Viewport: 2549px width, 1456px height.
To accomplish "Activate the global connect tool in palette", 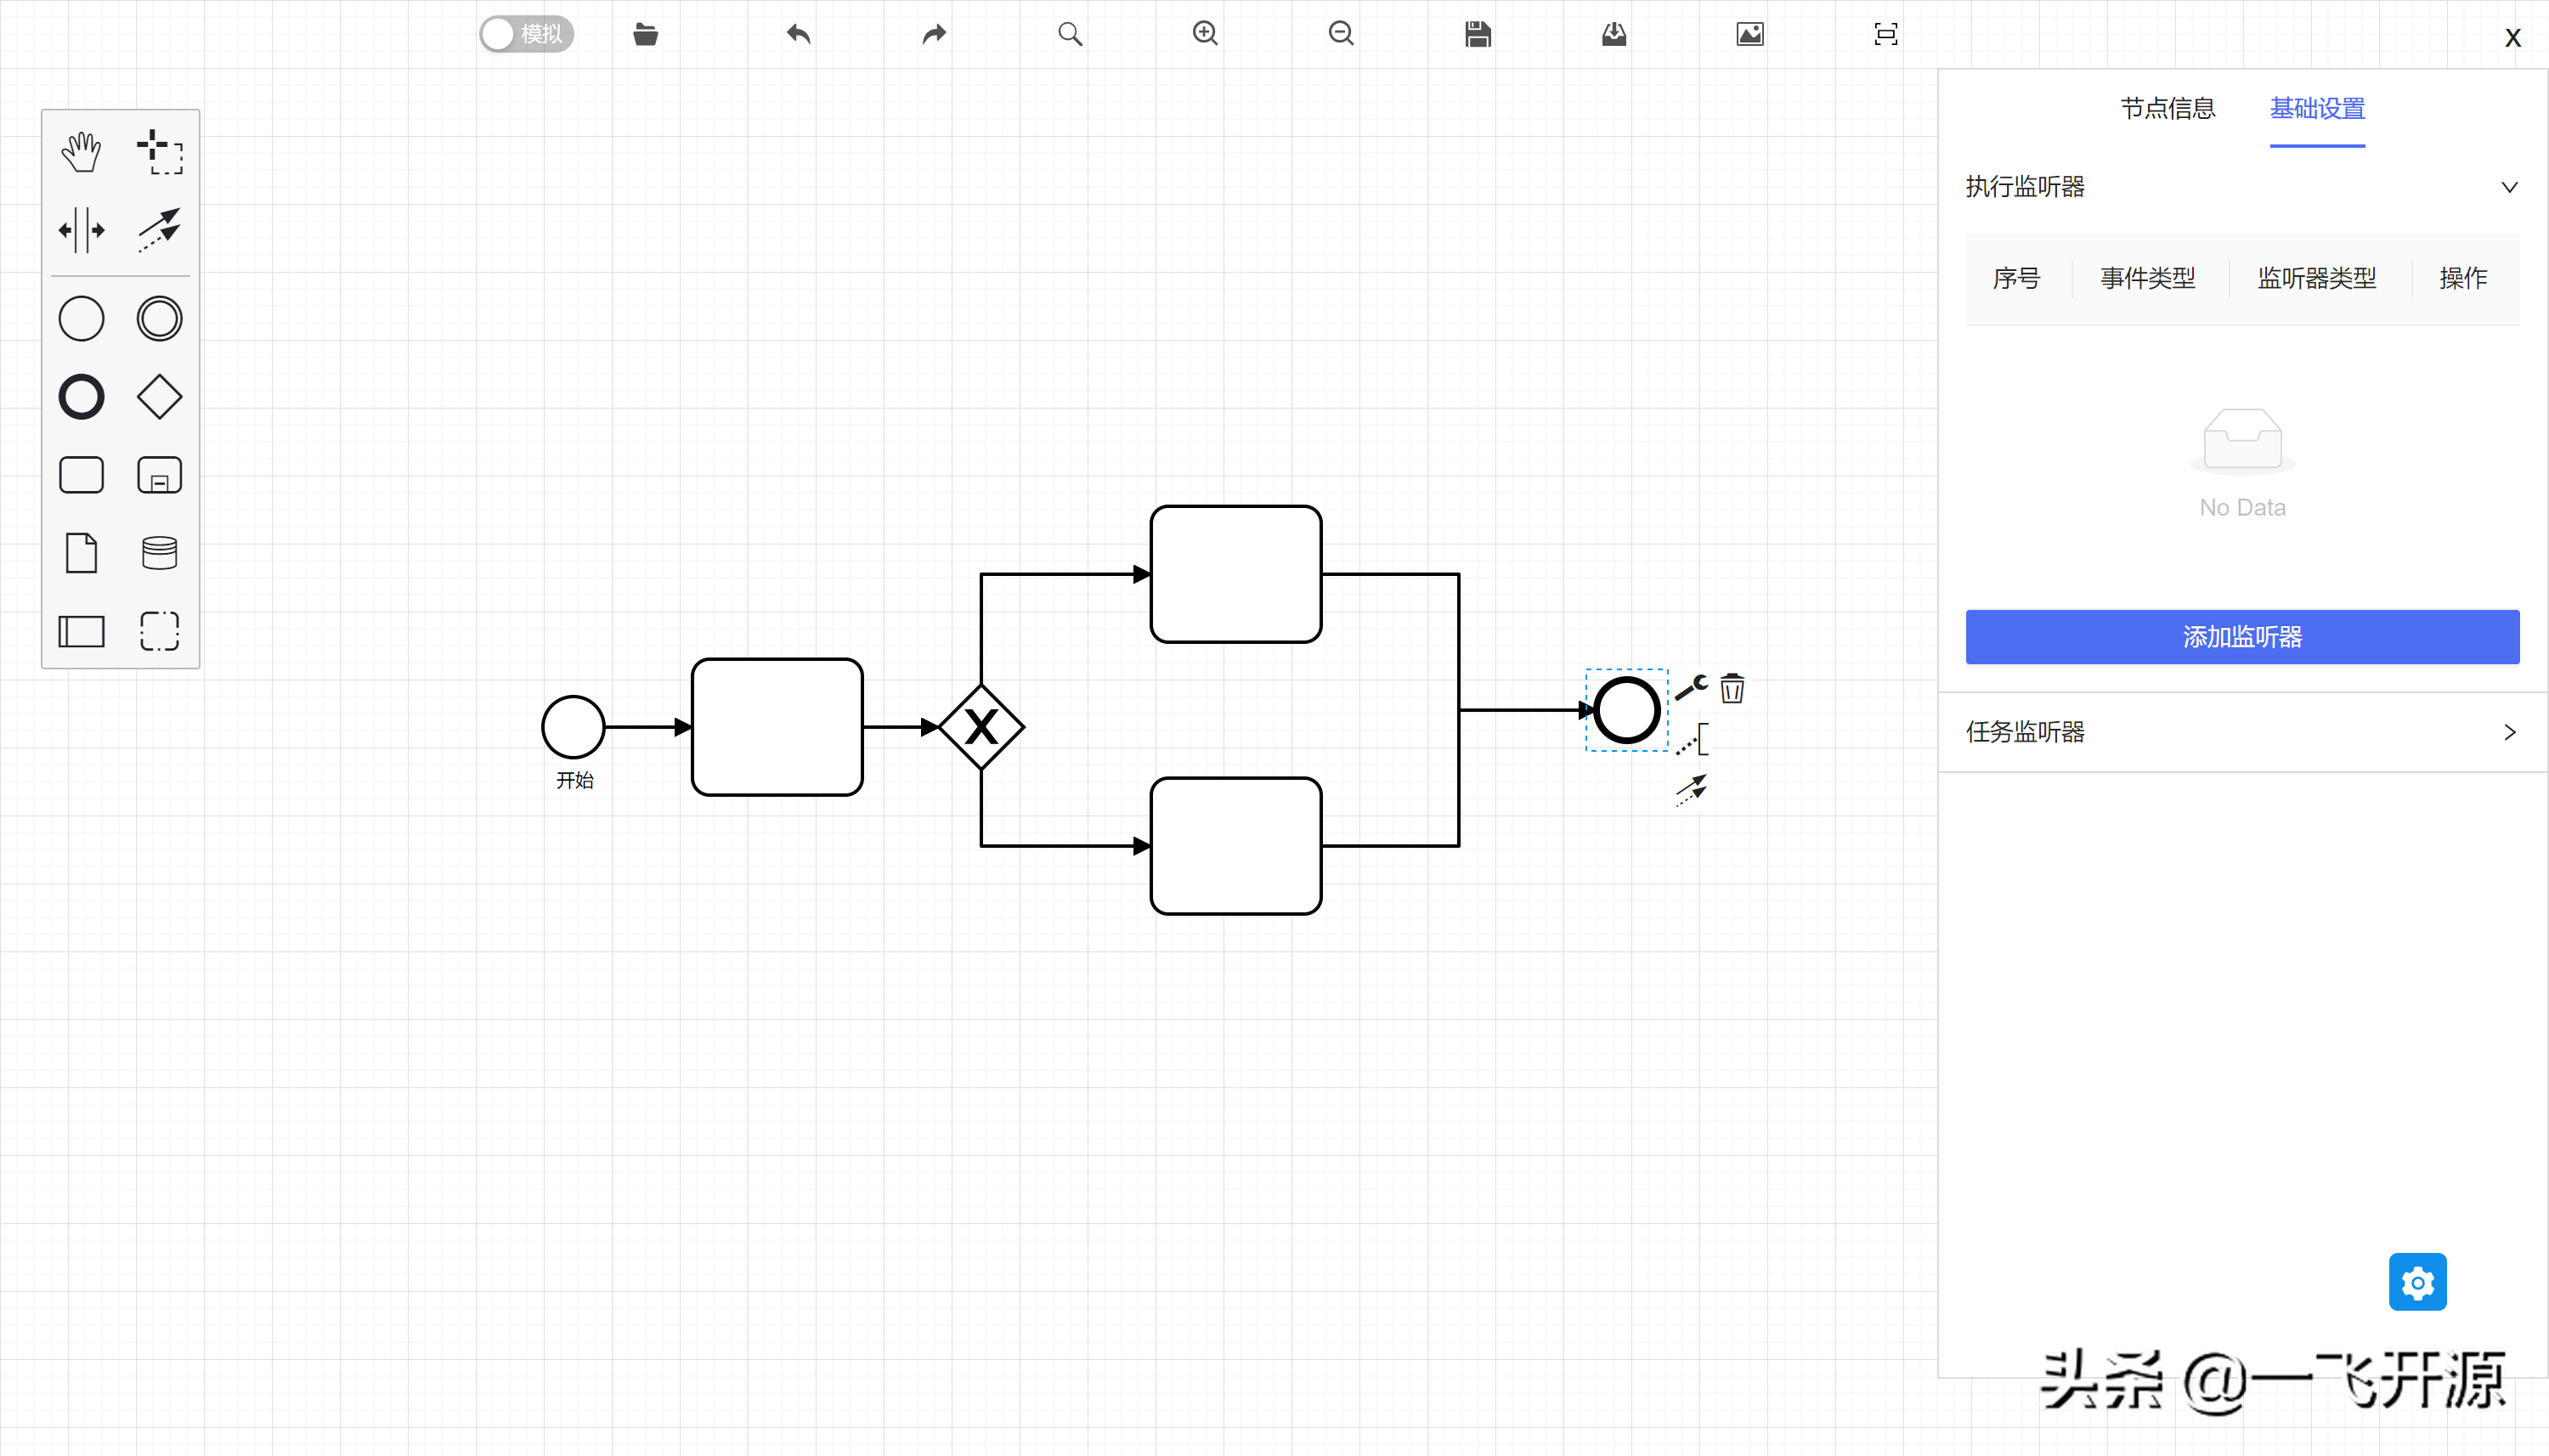I will click(x=159, y=230).
